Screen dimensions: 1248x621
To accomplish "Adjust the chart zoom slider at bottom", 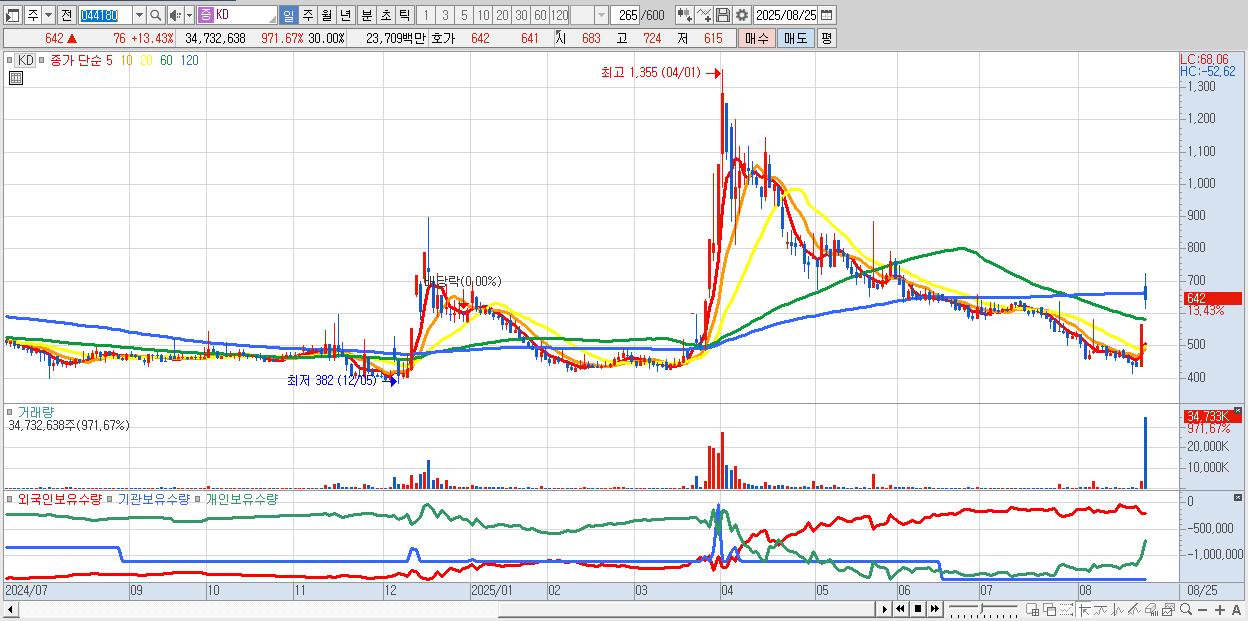I will pyautogui.click(x=984, y=608).
